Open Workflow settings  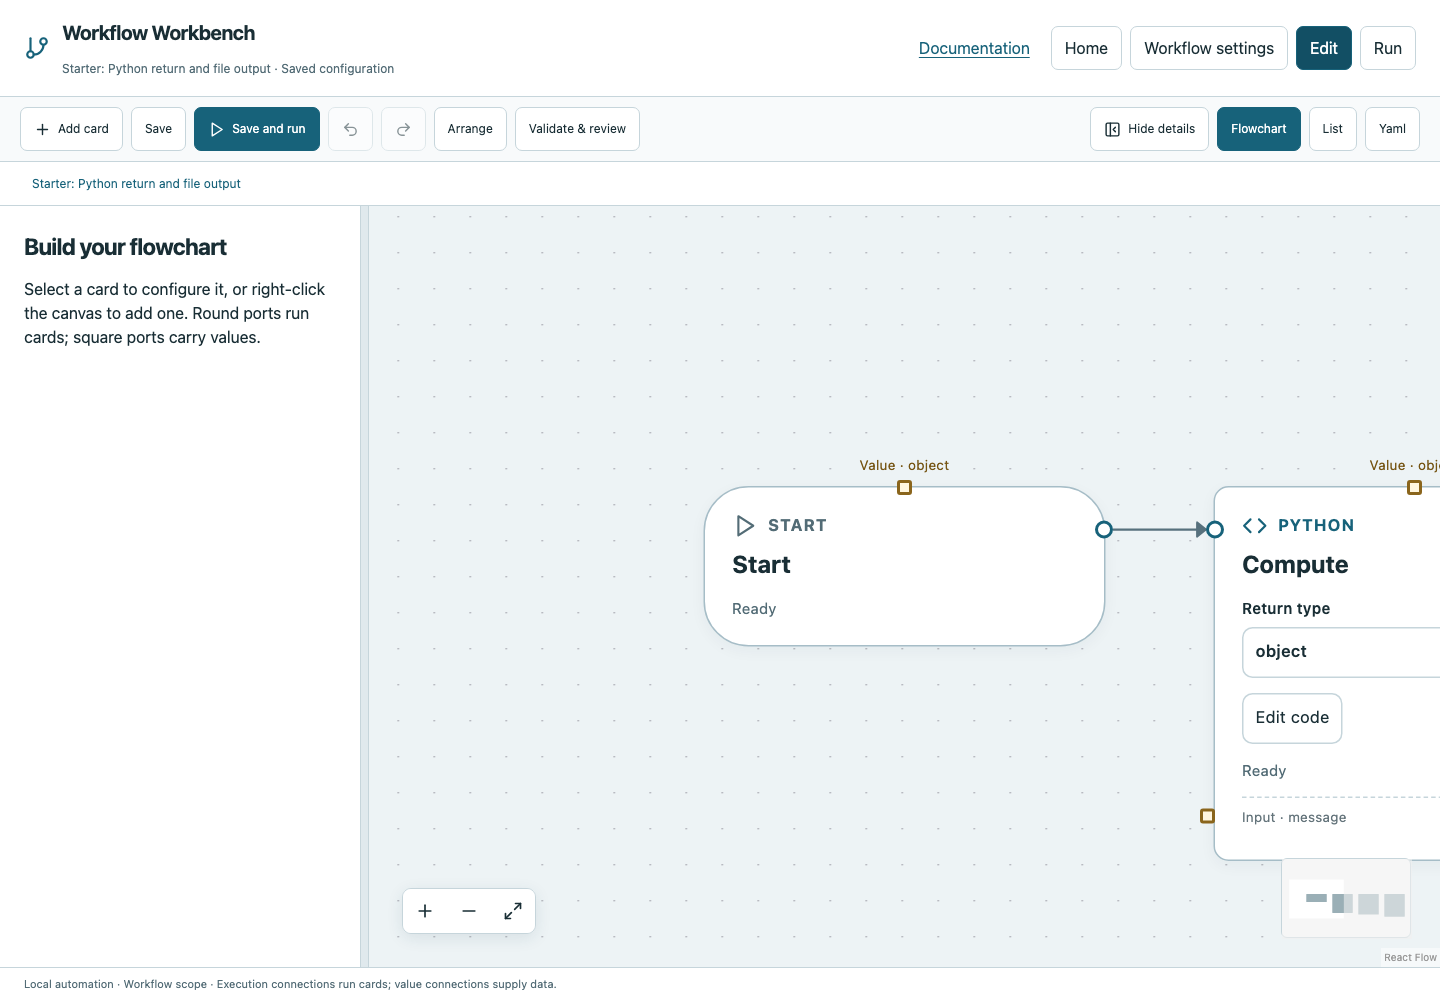click(1209, 48)
